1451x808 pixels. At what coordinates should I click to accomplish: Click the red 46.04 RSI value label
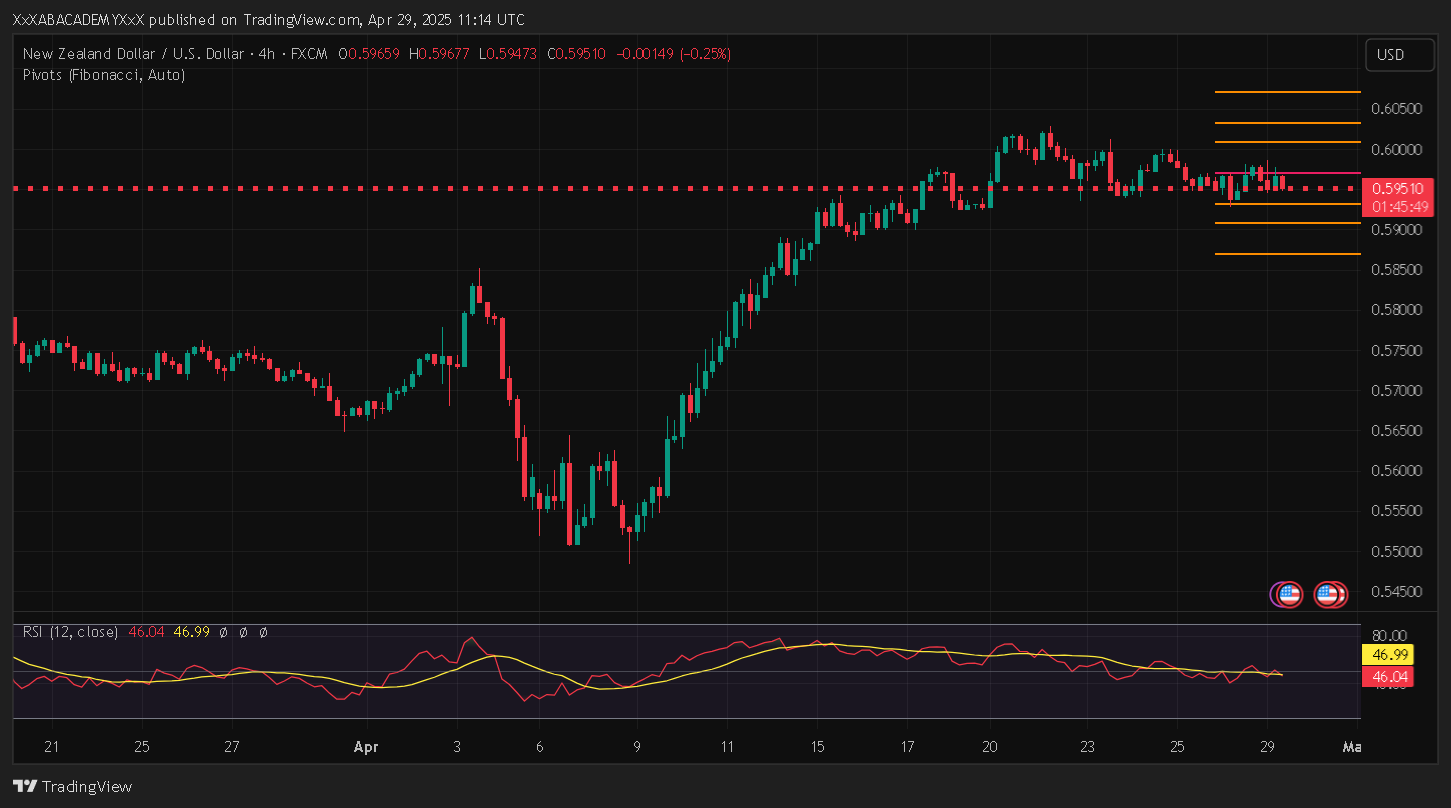point(1391,677)
